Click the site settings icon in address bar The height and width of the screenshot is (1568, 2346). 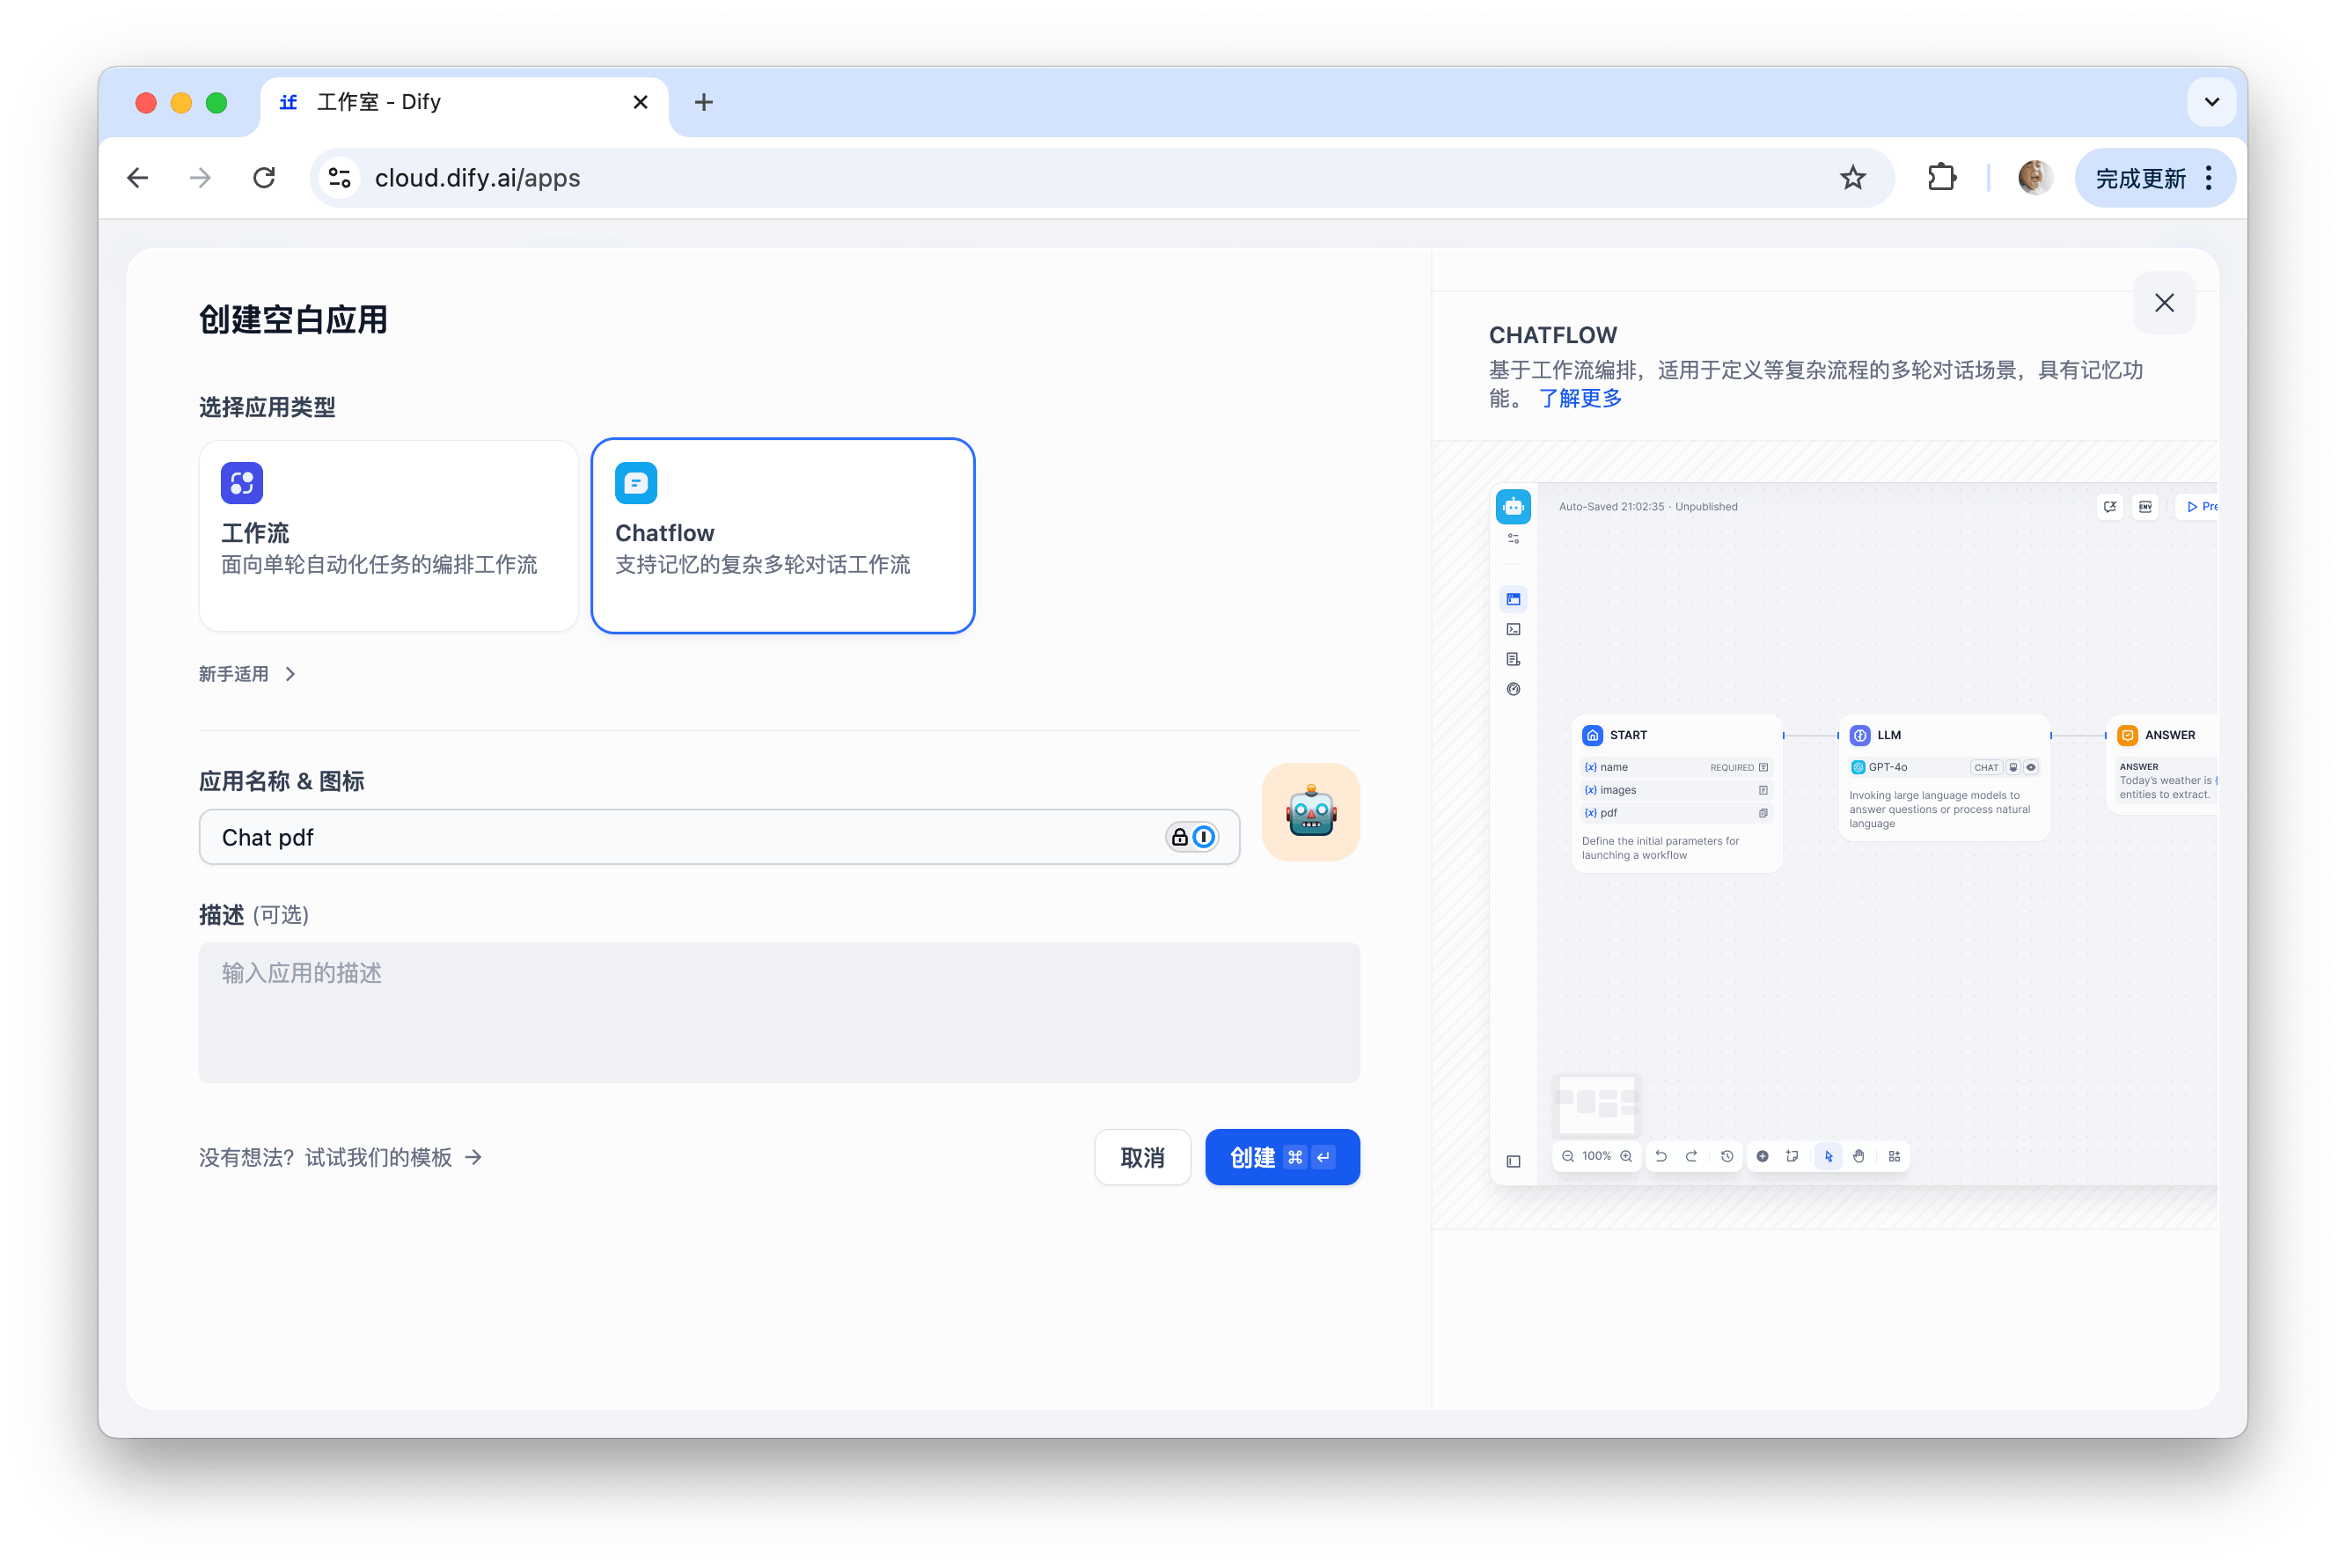340,178
